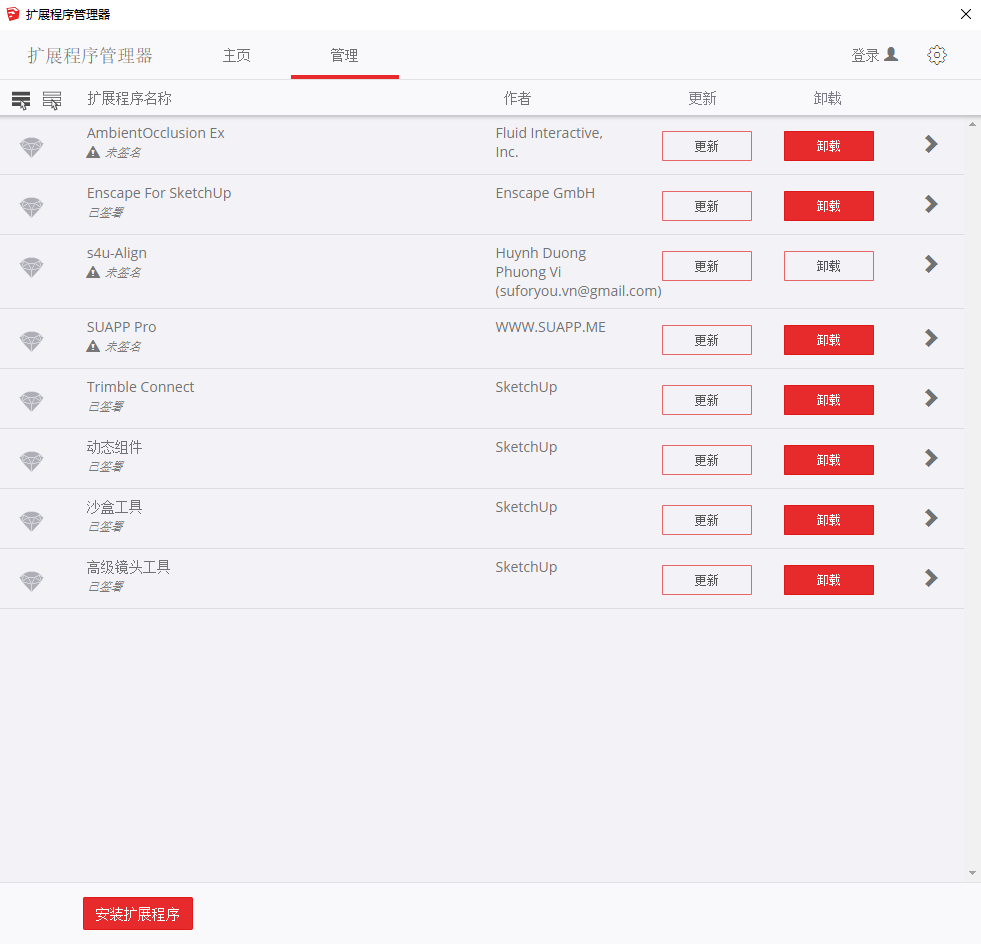Expand 高级镜头工具 details chevron
Image resolution: width=981 pixels, height=944 pixels.
tap(931, 578)
